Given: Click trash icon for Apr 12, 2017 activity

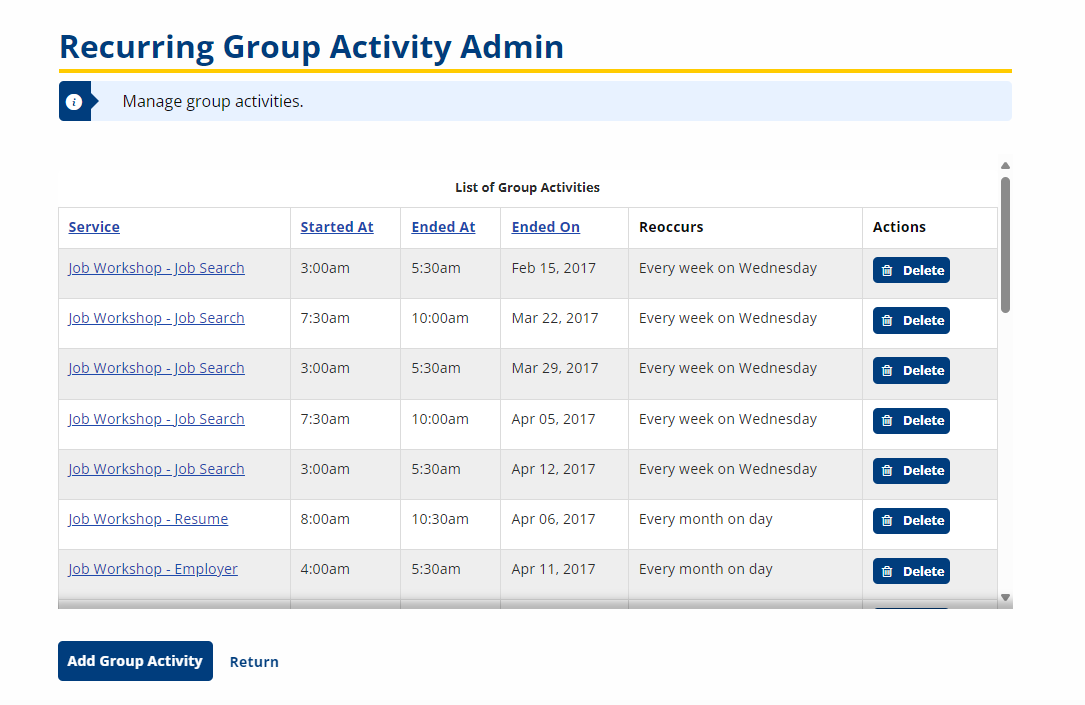Looking at the screenshot, I should (887, 471).
